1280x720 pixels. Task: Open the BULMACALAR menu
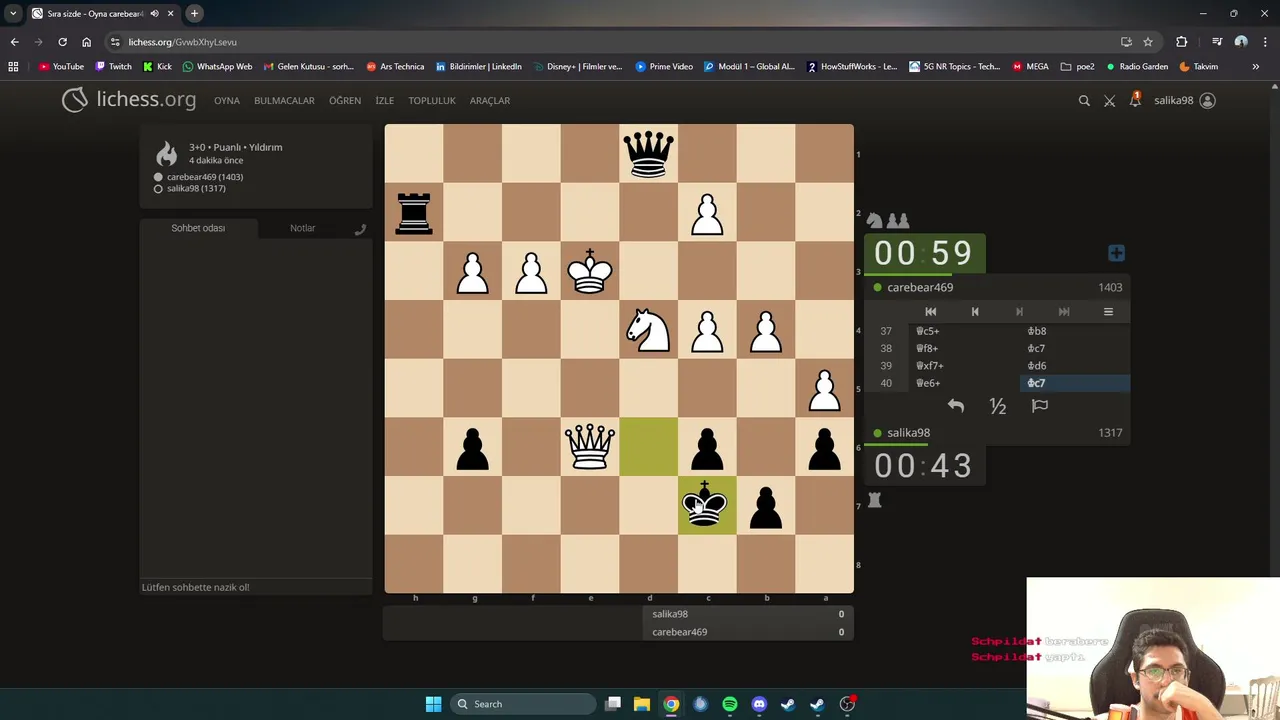284,100
